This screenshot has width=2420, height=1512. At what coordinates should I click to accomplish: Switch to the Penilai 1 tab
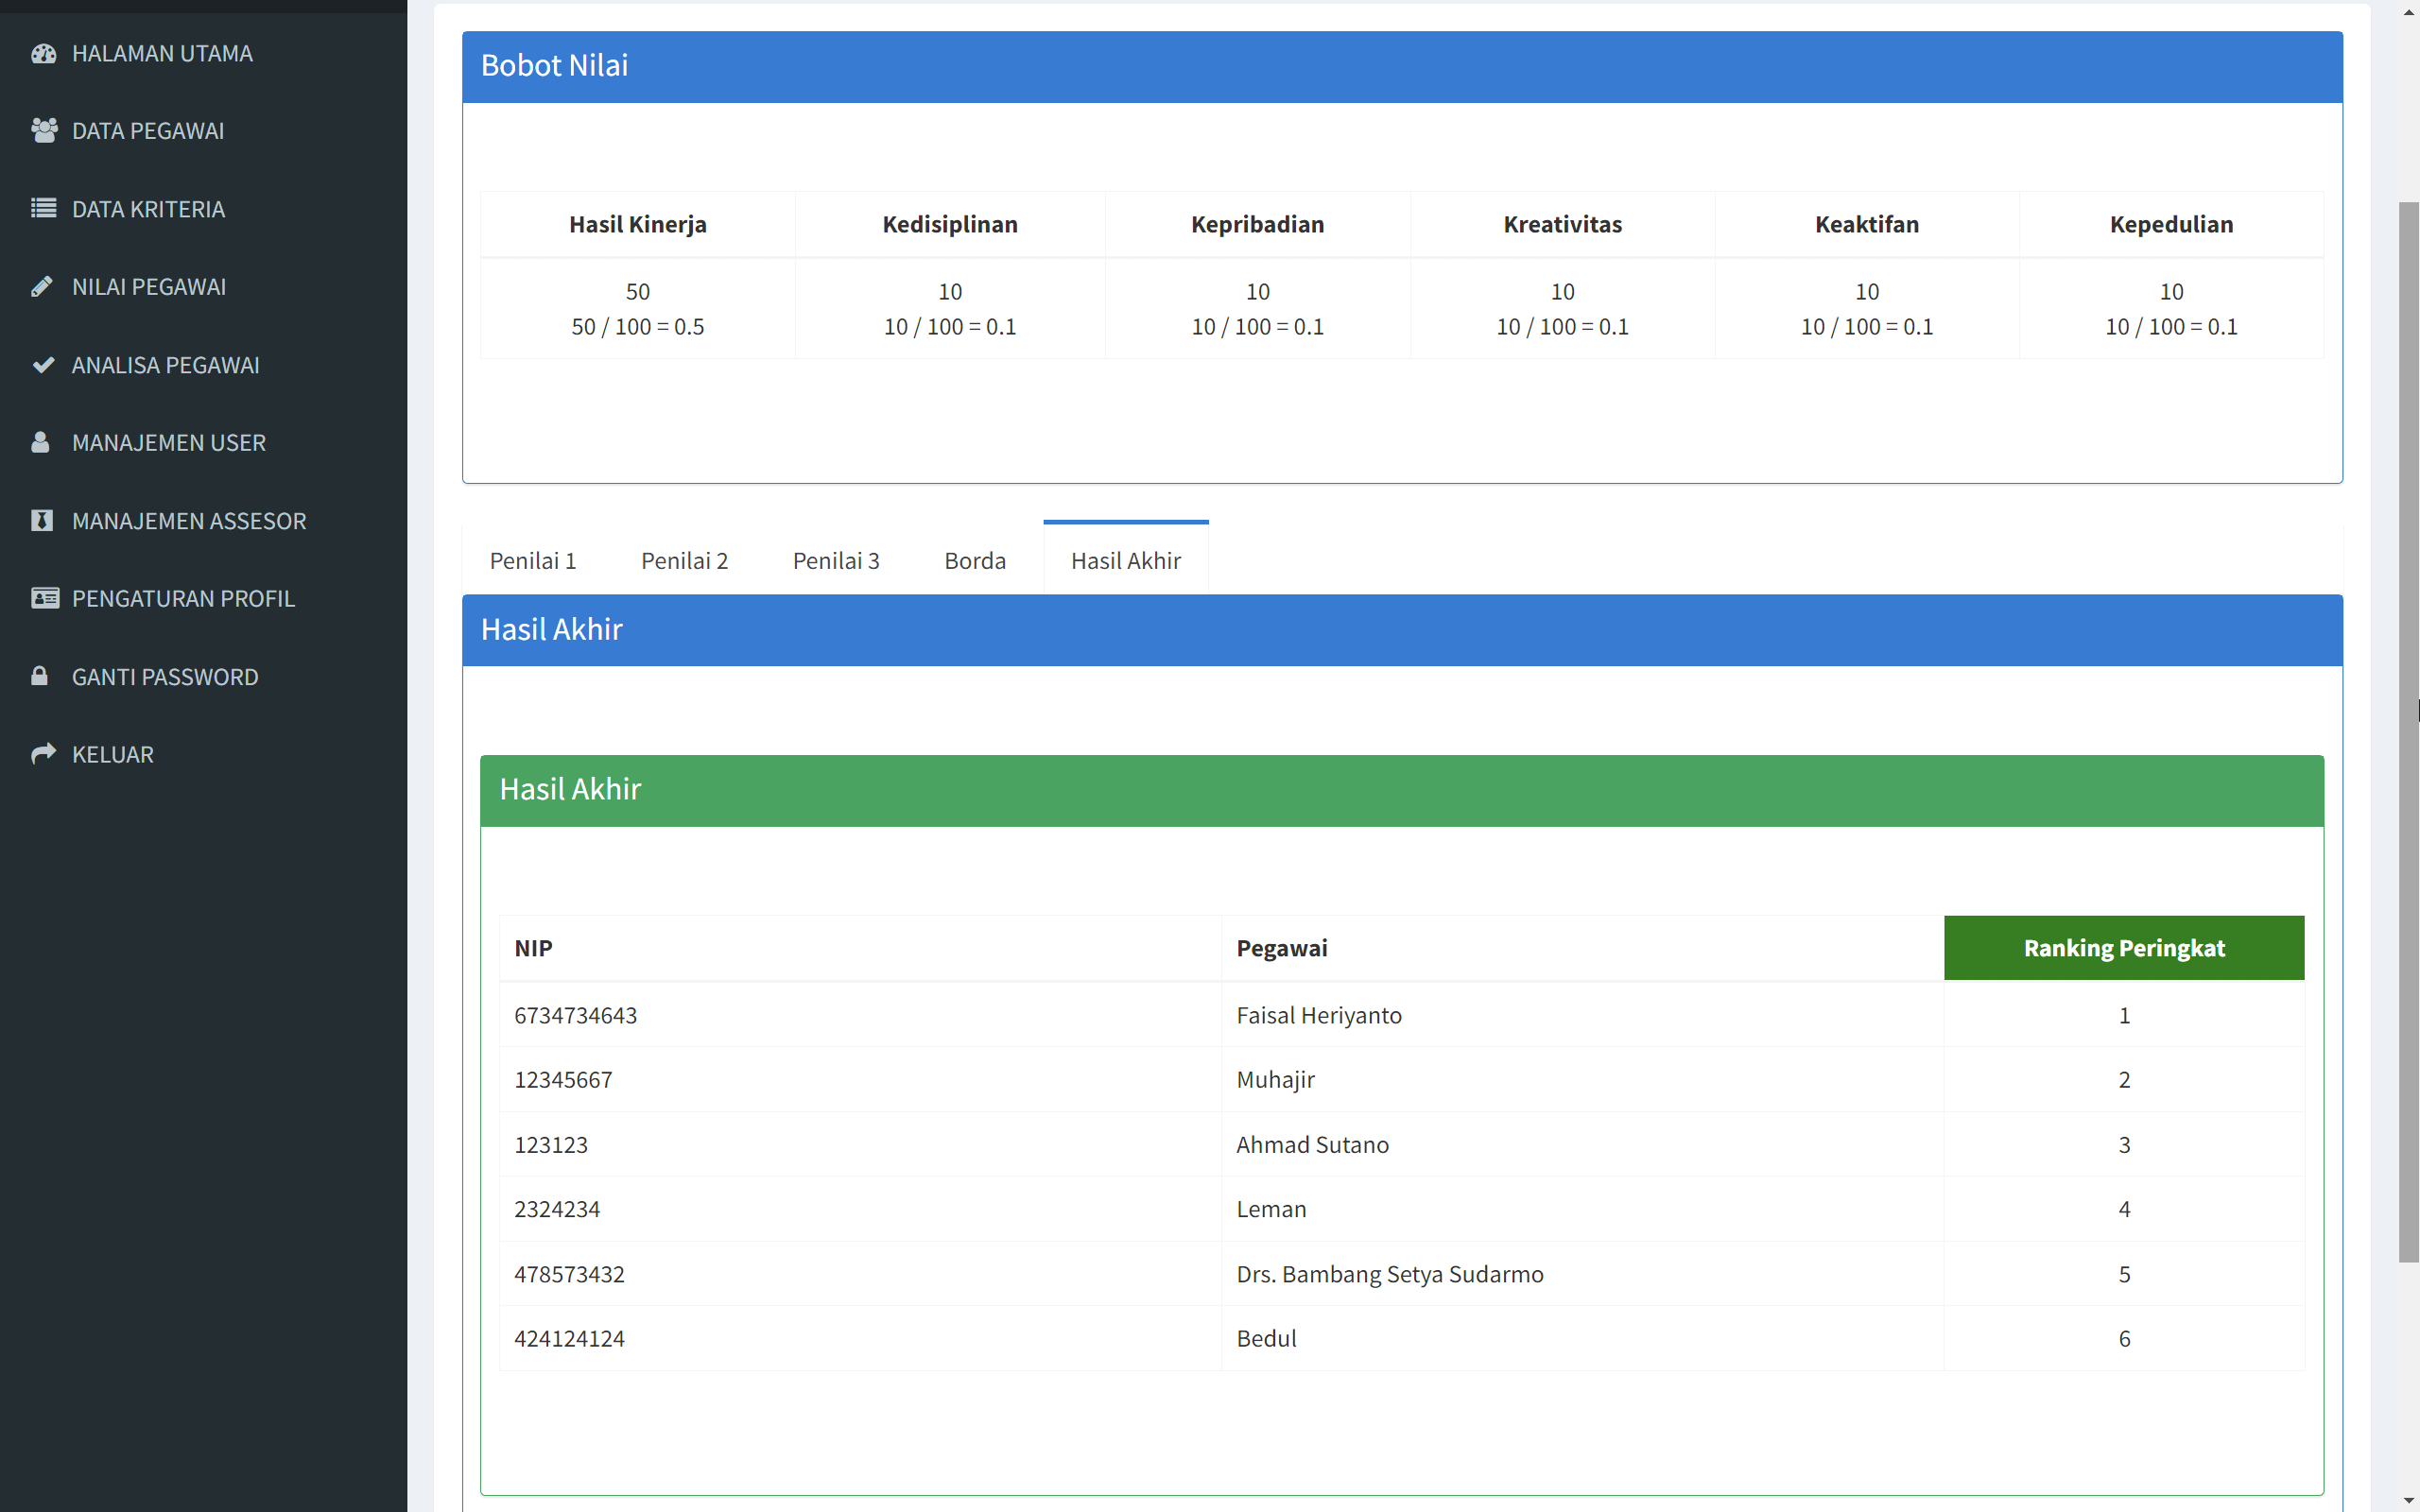point(533,560)
